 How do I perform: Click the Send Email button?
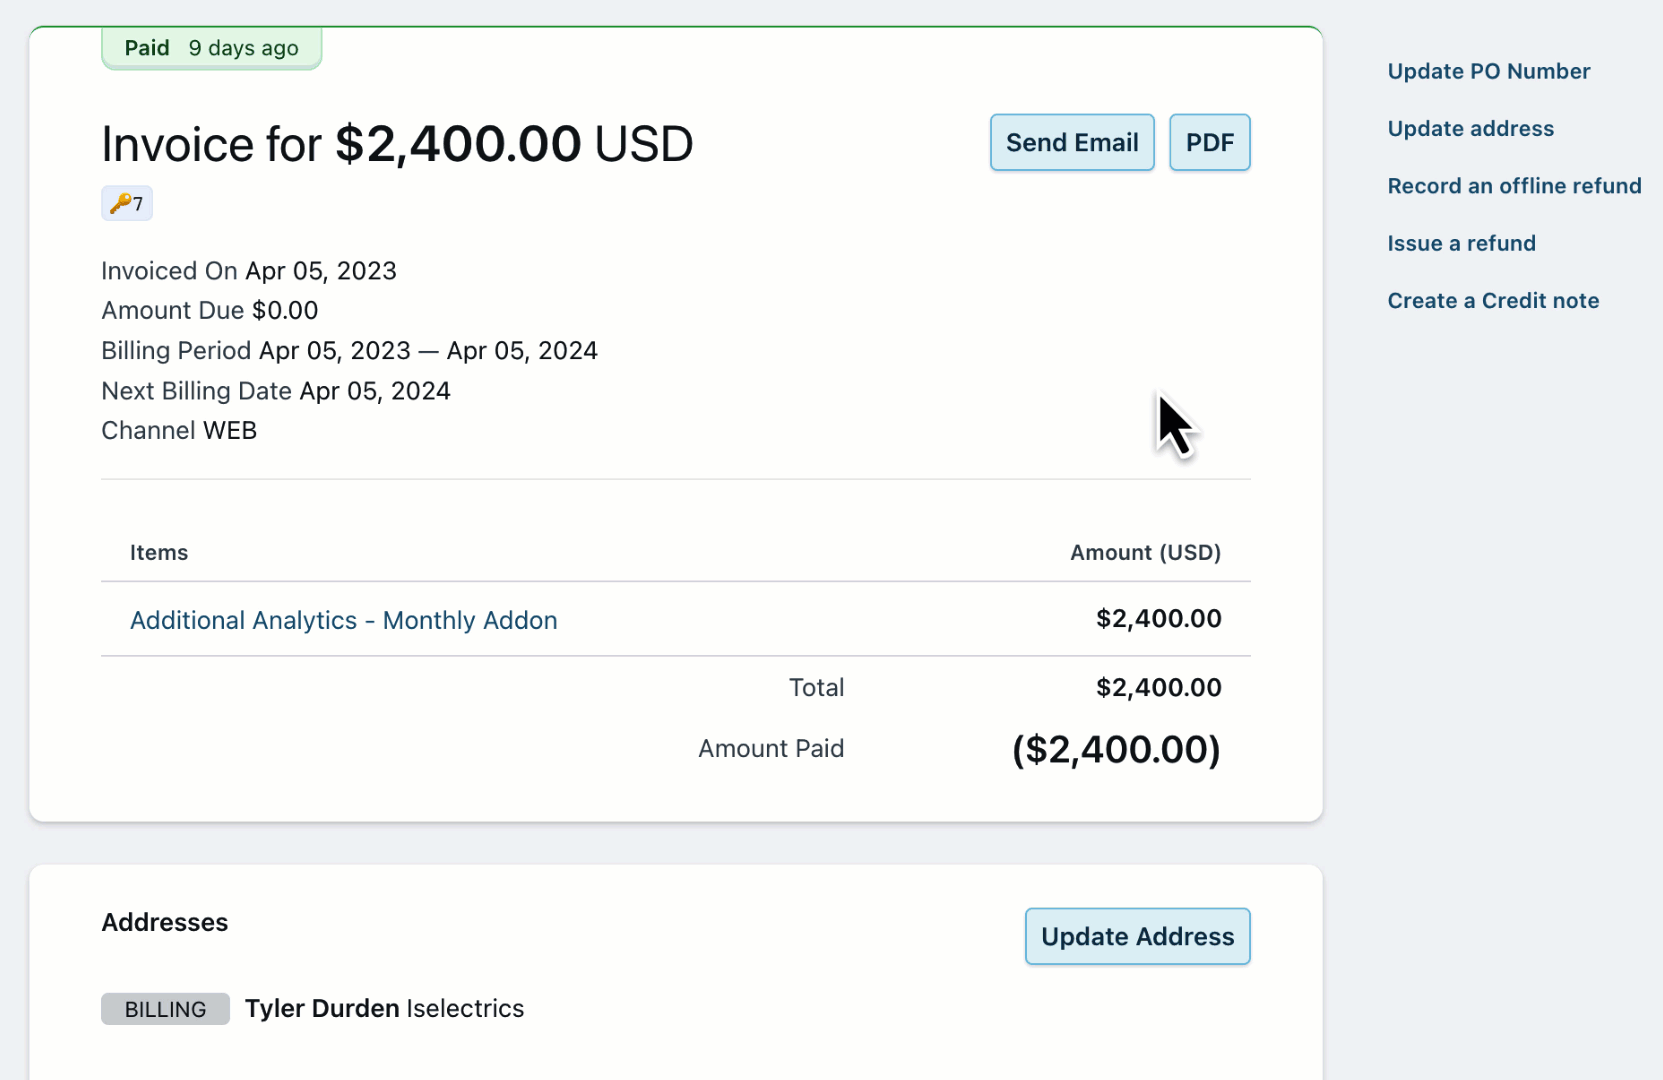1072,143
